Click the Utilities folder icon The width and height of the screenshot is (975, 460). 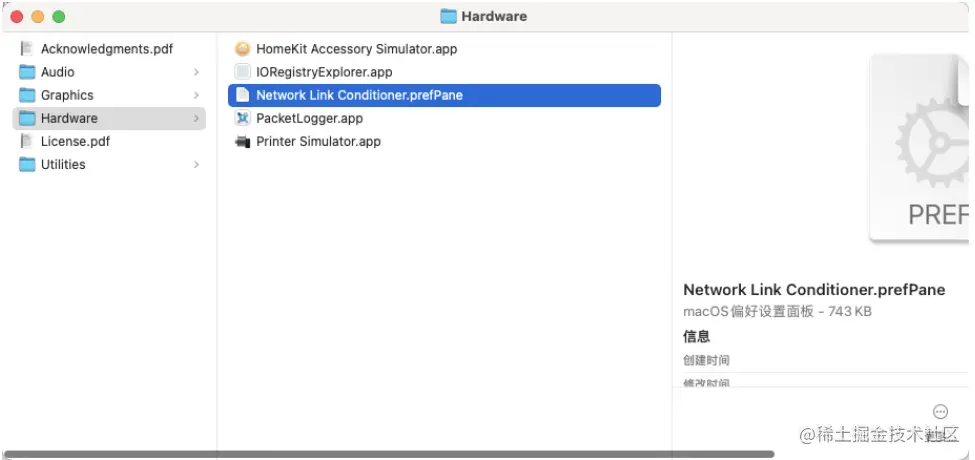click(27, 164)
